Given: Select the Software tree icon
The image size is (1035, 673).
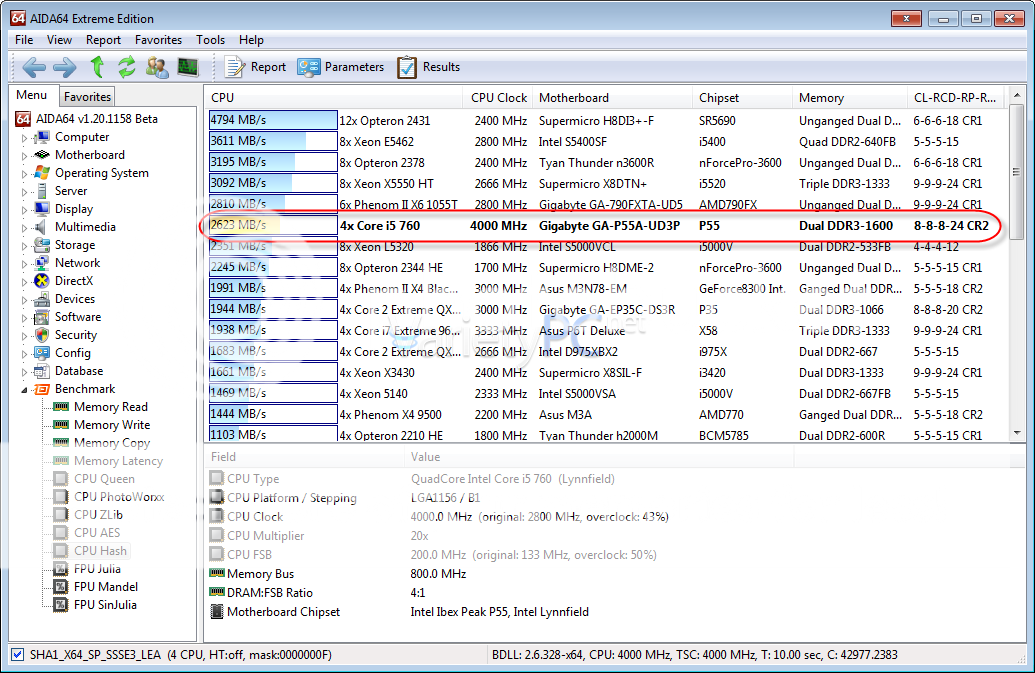Looking at the screenshot, I should point(42,317).
